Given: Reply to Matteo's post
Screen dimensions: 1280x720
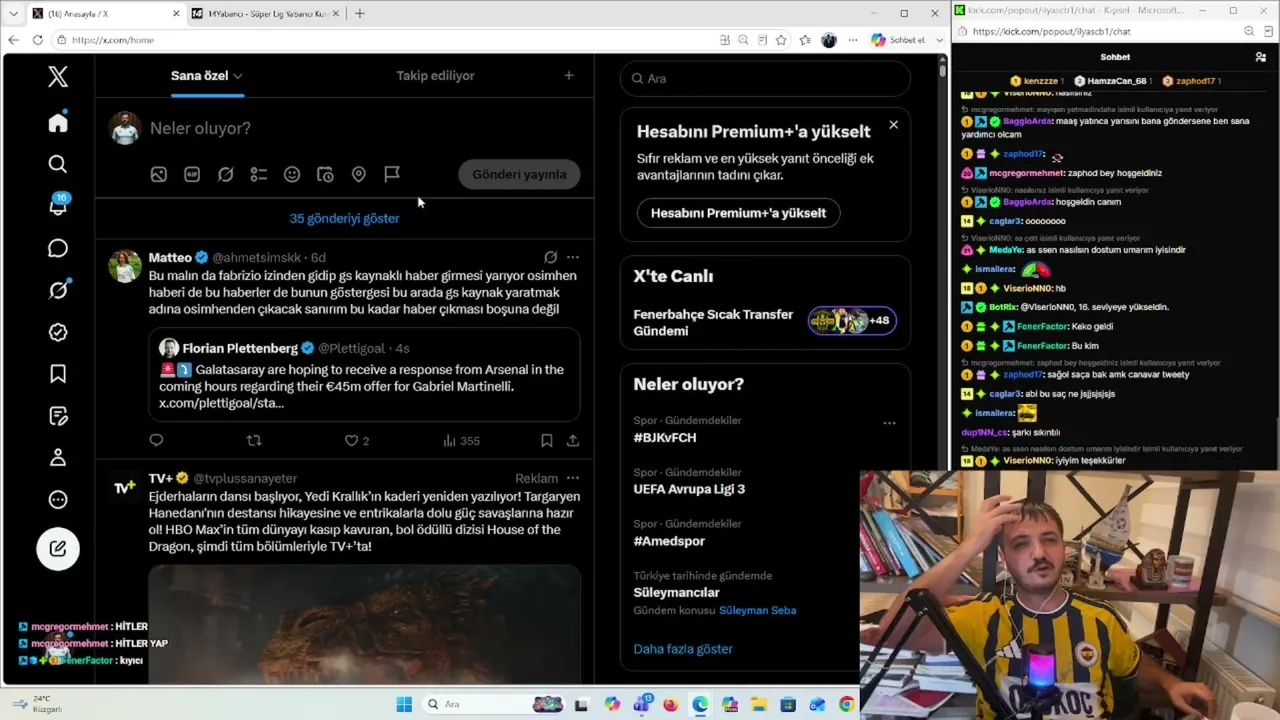Looking at the screenshot, I should click(156, 440).
